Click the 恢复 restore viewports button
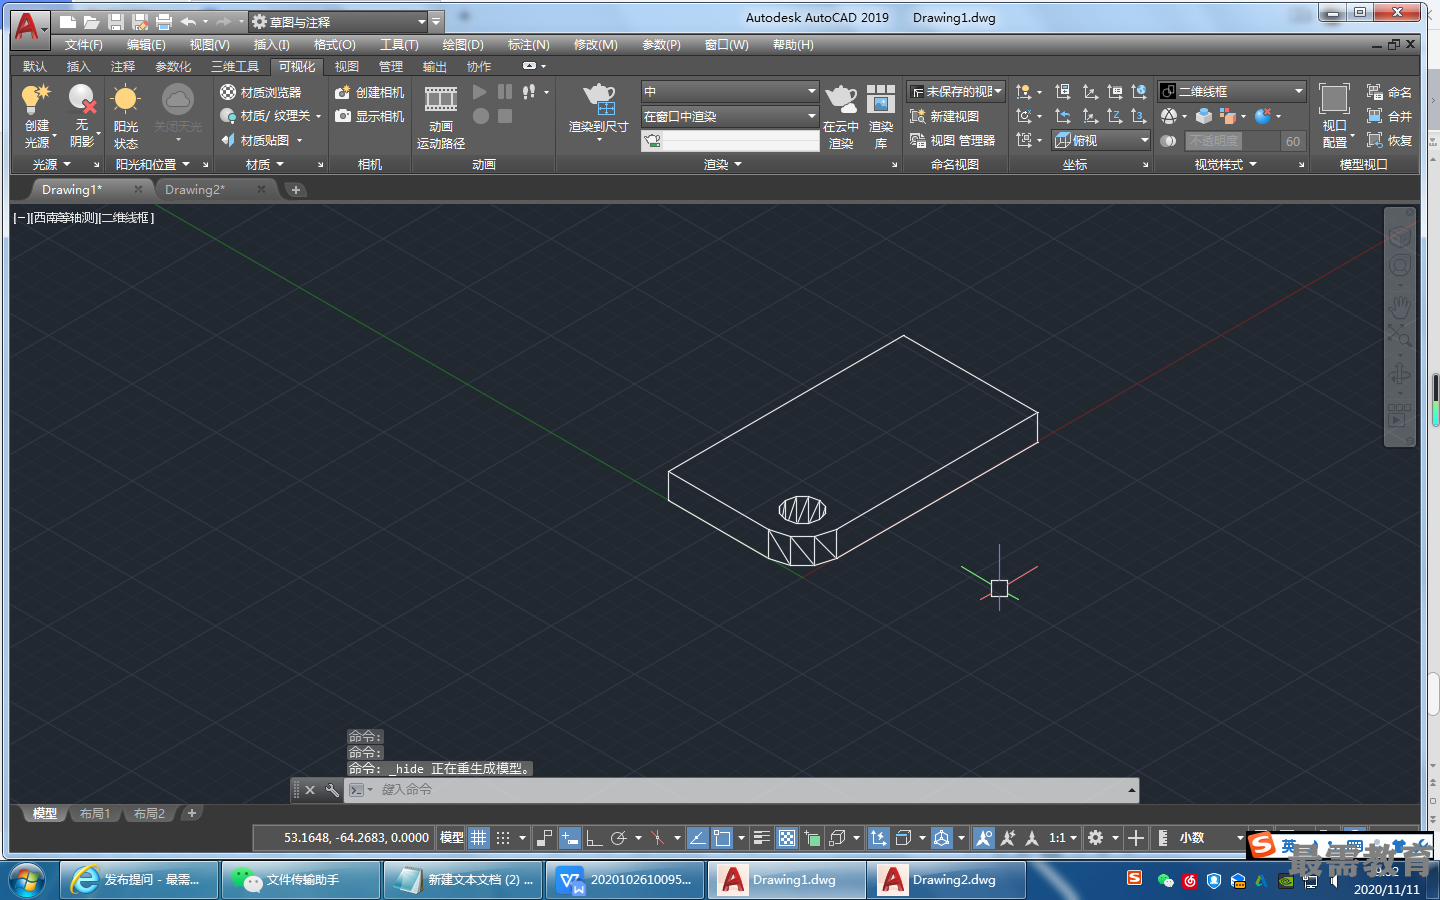 coord(1389,140)
